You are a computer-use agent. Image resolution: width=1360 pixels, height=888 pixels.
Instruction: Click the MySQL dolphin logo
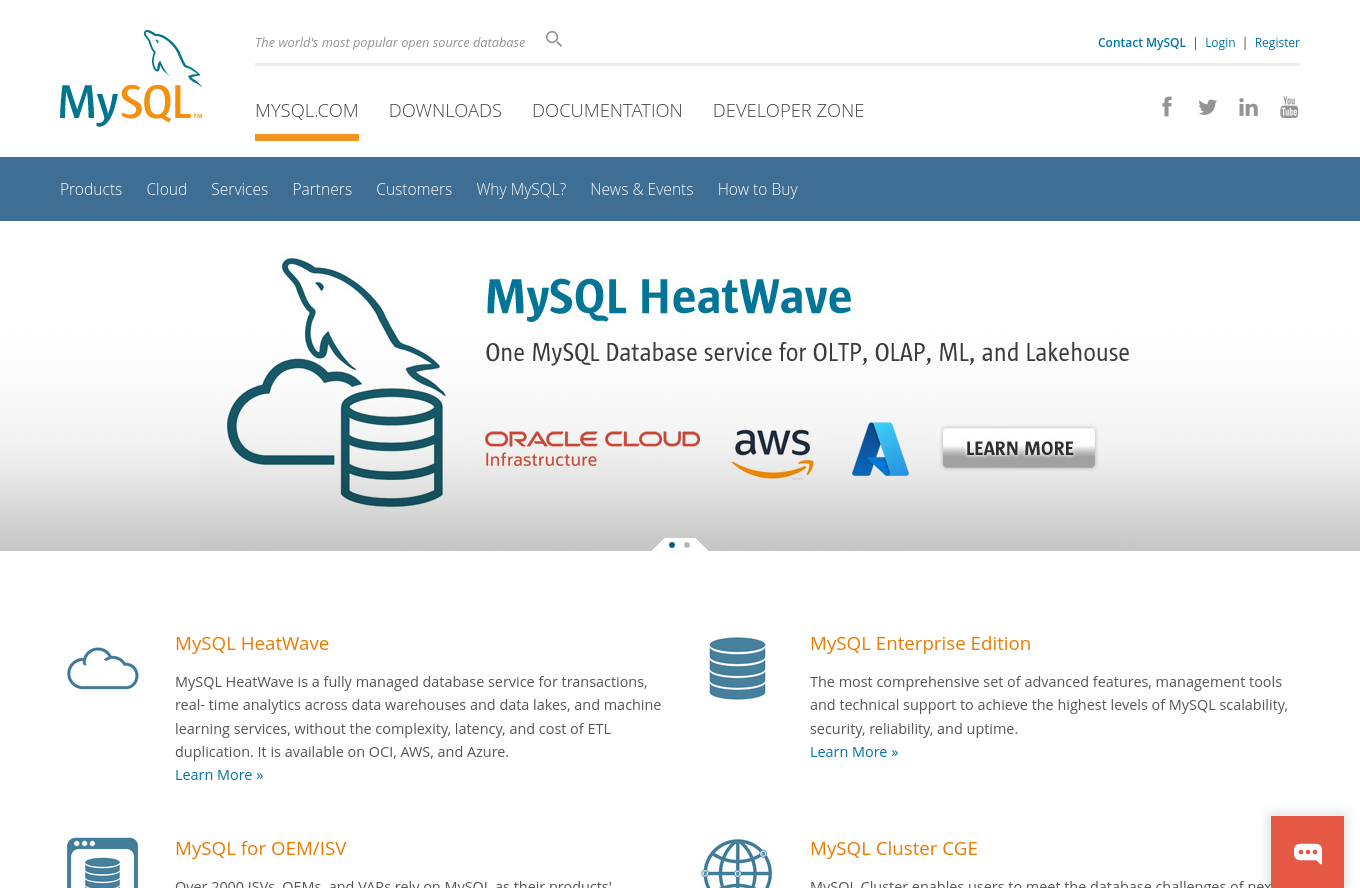[x=131, y=78]
